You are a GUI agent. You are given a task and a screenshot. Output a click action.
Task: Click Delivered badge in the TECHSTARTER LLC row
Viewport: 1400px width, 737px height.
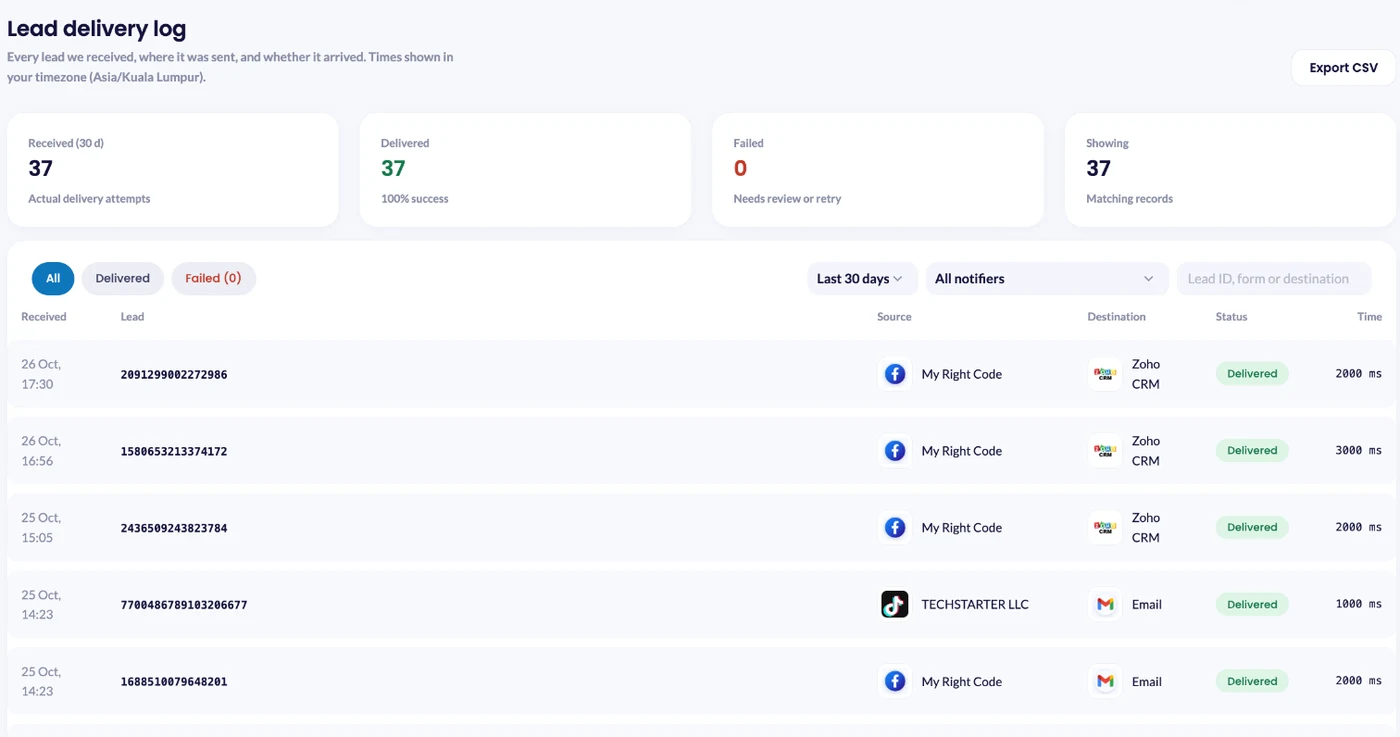(1252, 604)
